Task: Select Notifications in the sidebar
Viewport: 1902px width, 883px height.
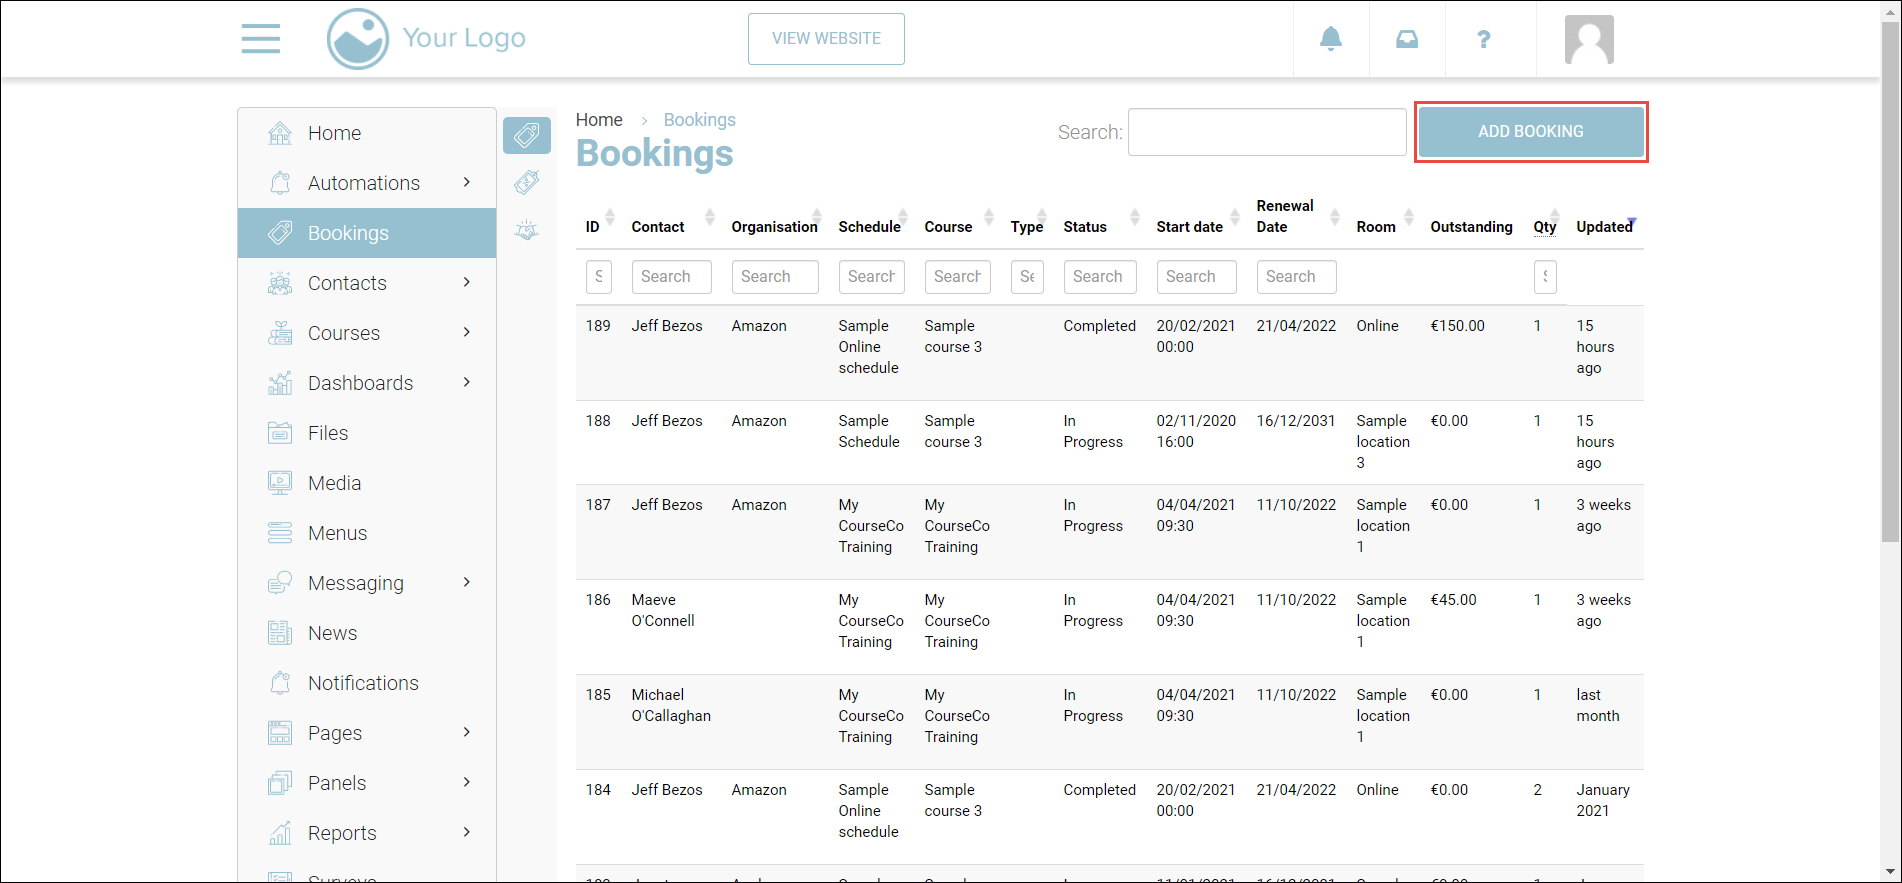Action: (x=363, y=683)
